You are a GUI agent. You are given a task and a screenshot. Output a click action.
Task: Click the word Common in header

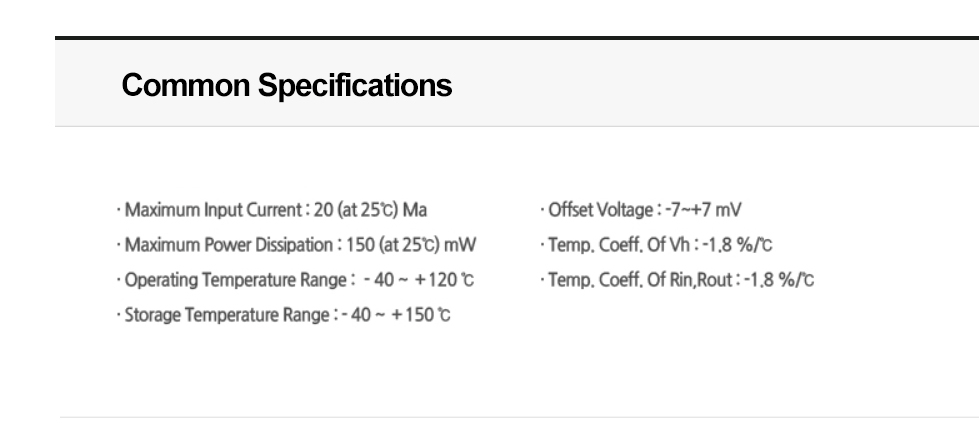(185, 85)
